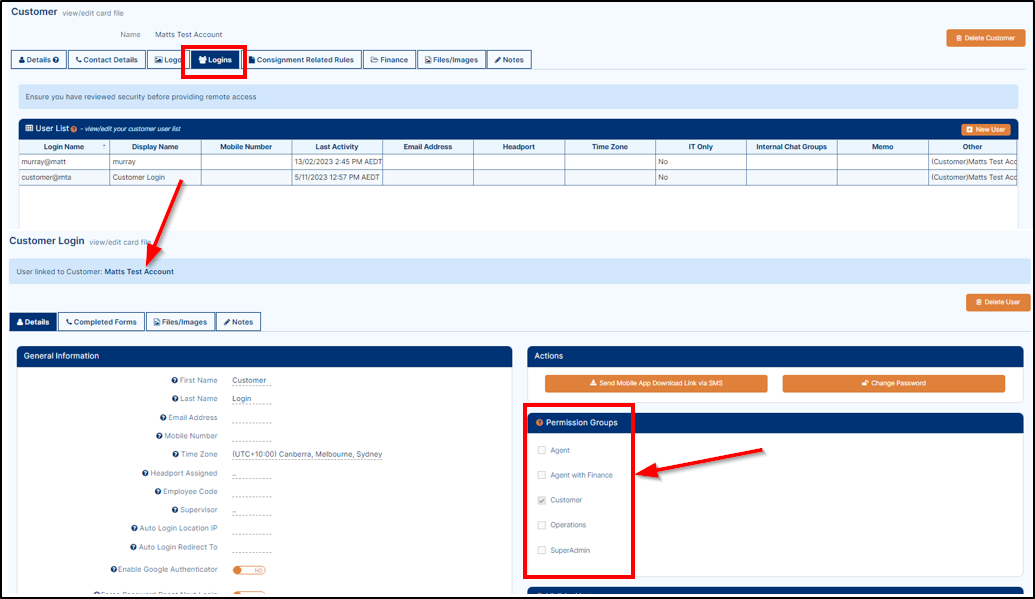
Task: Click the New User button
Action: (x=985, y=129)
